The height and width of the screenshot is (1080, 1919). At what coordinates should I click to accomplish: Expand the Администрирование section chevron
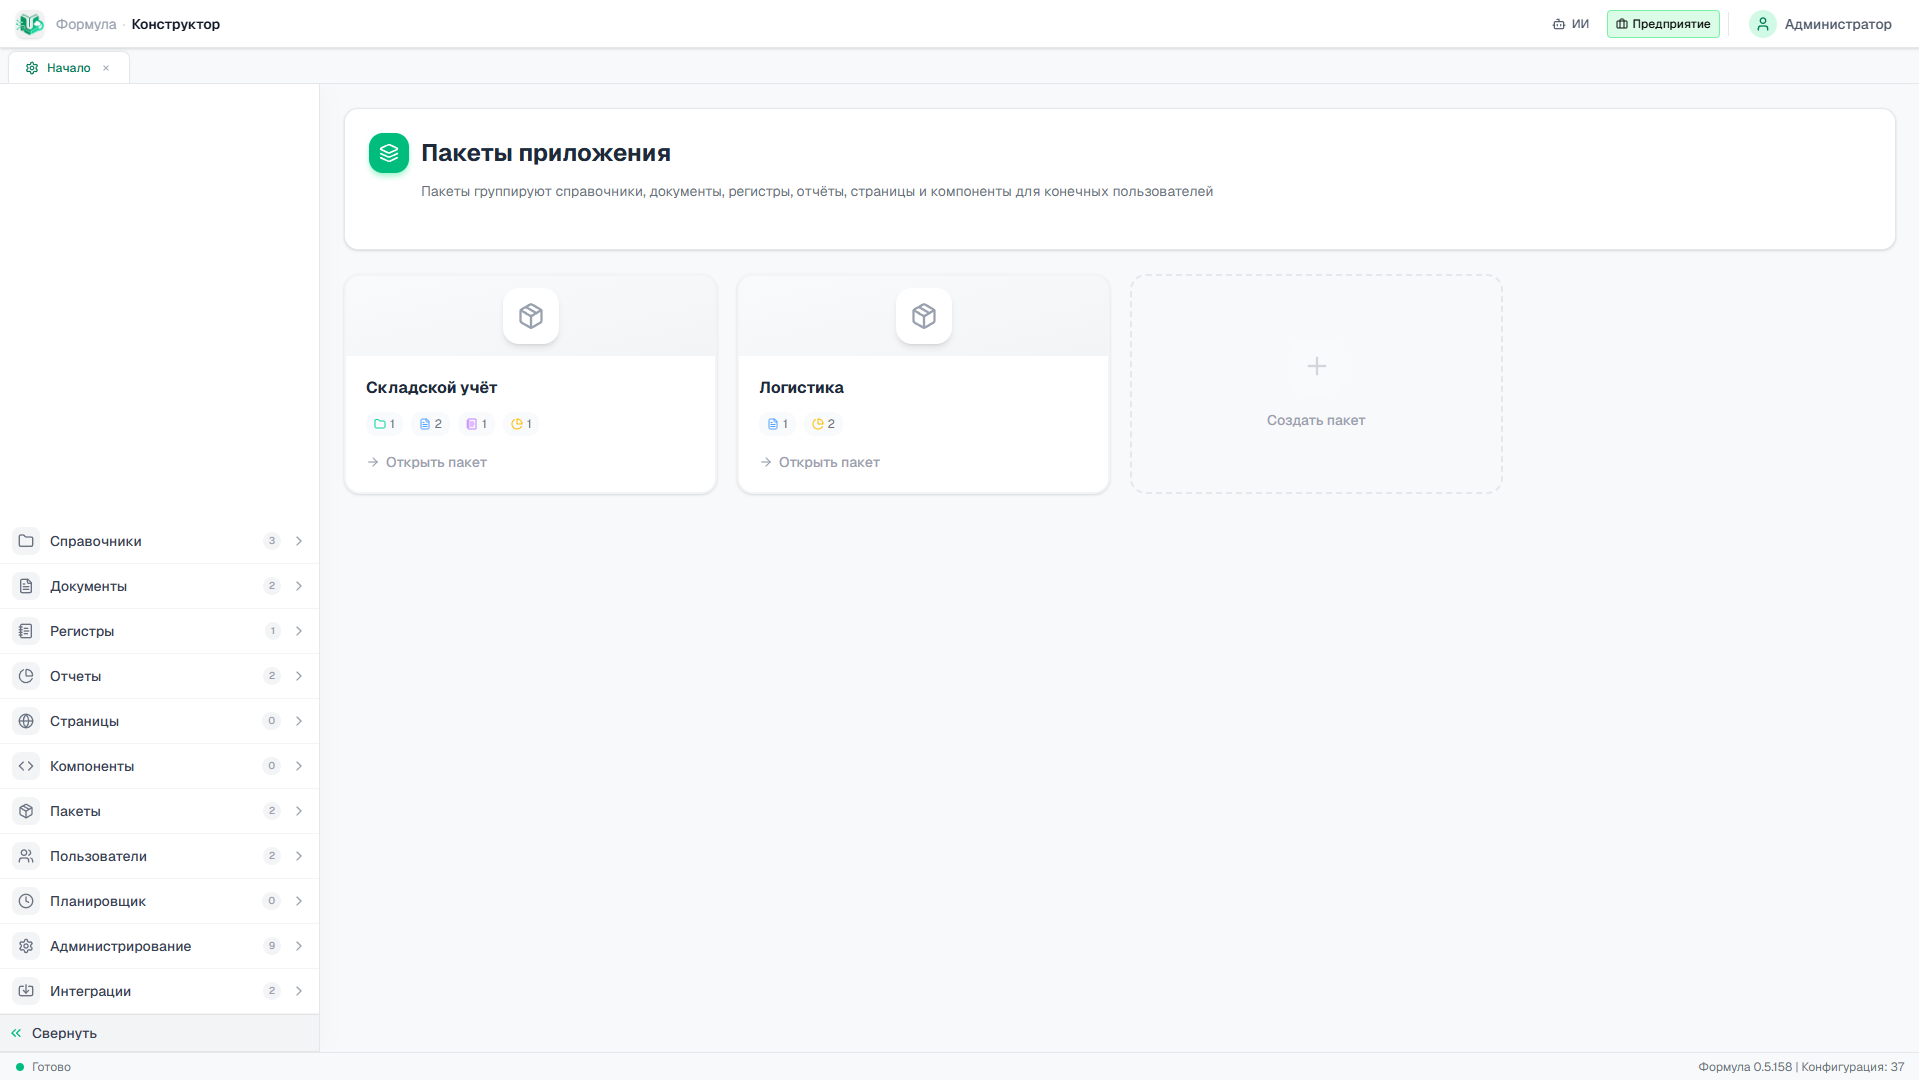pyautogui.click(x=299, y=946)
